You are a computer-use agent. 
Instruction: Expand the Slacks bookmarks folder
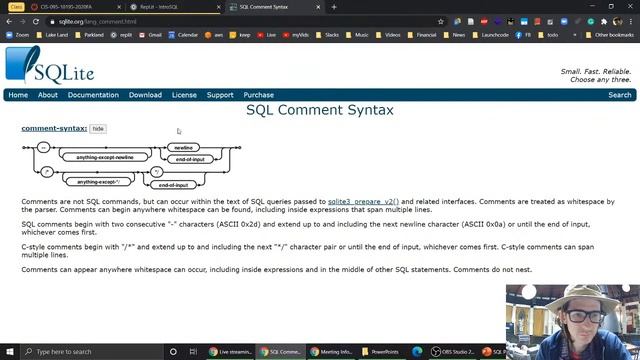[x=327, y=35]
